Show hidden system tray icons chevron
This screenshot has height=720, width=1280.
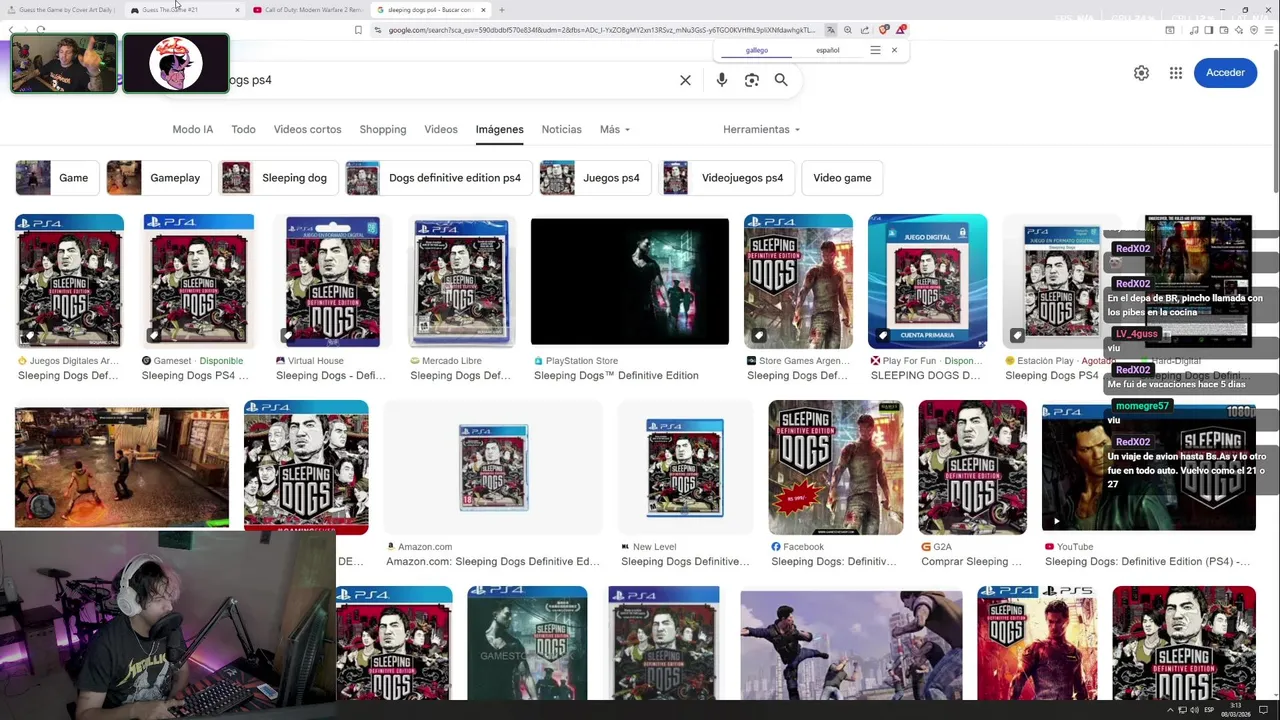point(1170,710)
